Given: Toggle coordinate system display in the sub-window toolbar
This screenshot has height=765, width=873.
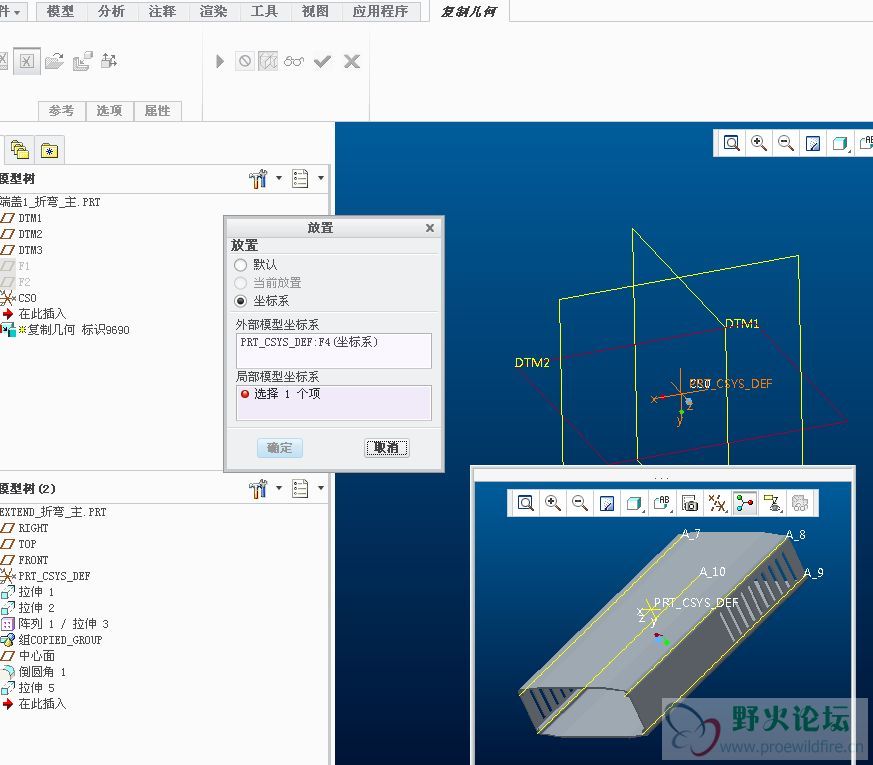Looking at the screenshot, I should point(744,503).
